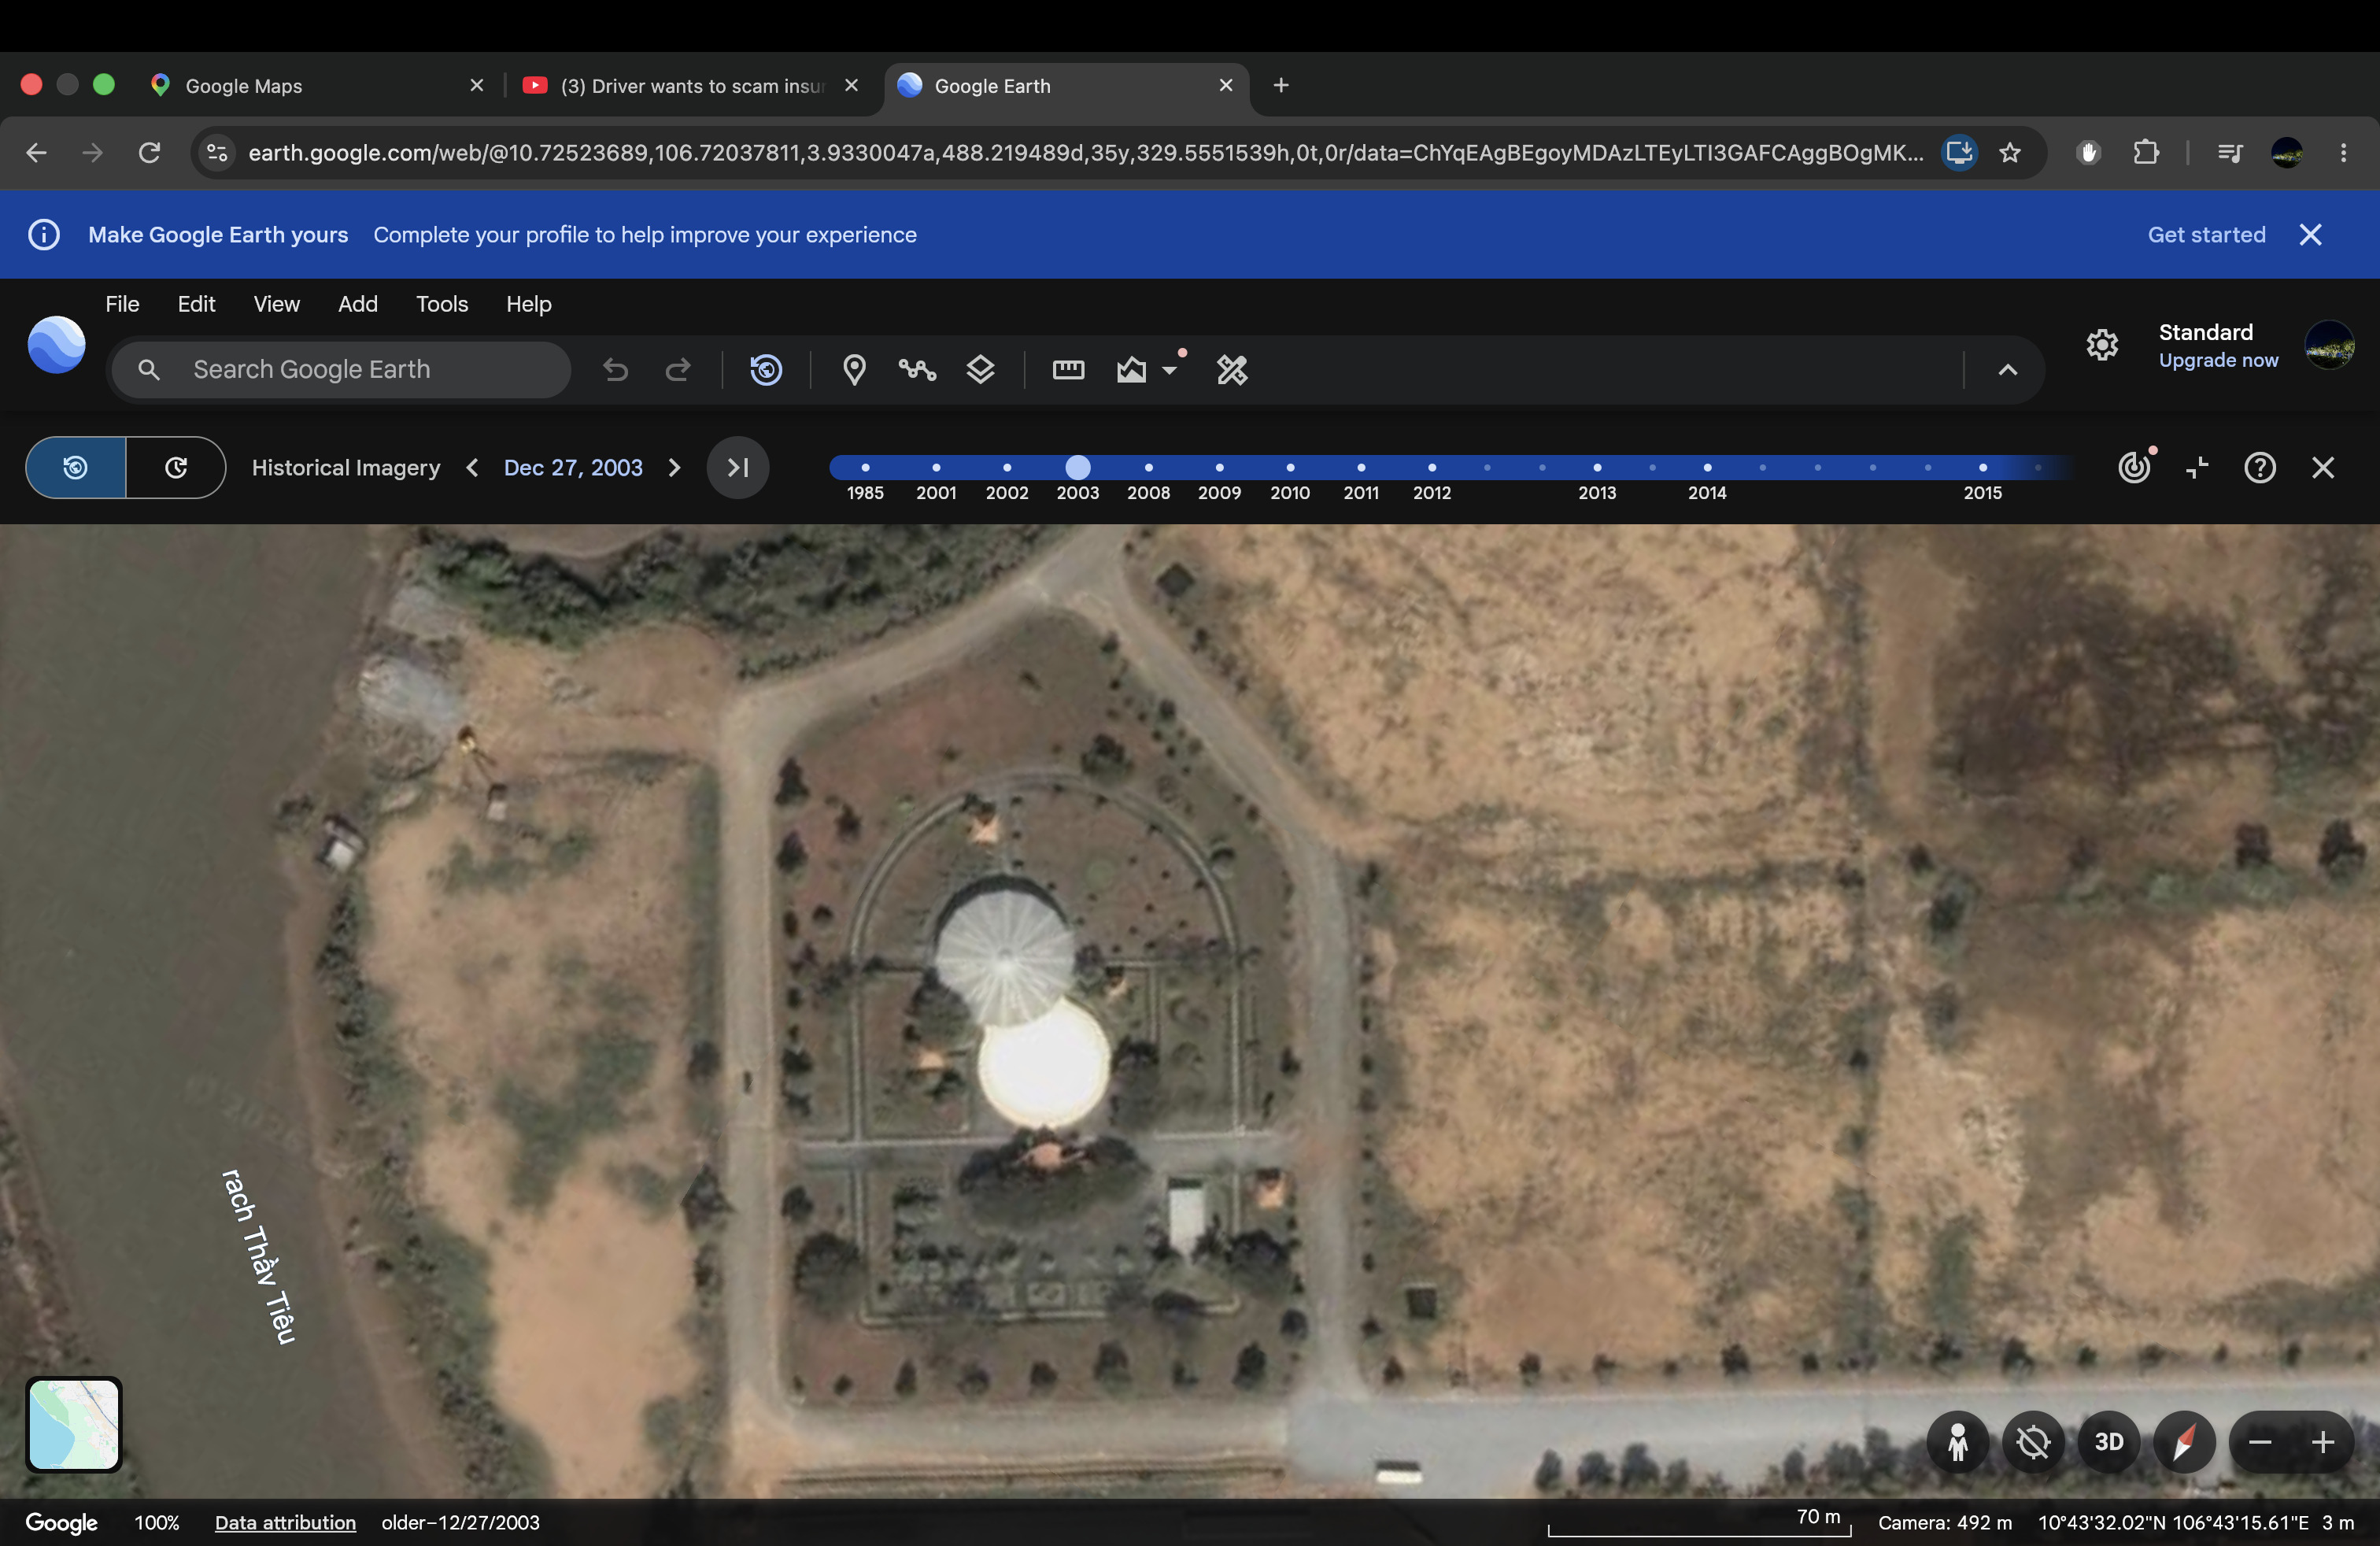Toggle the rotation lock icon
The width and height of the screenshot is (2380, 1546).
pos(2033,1442)
